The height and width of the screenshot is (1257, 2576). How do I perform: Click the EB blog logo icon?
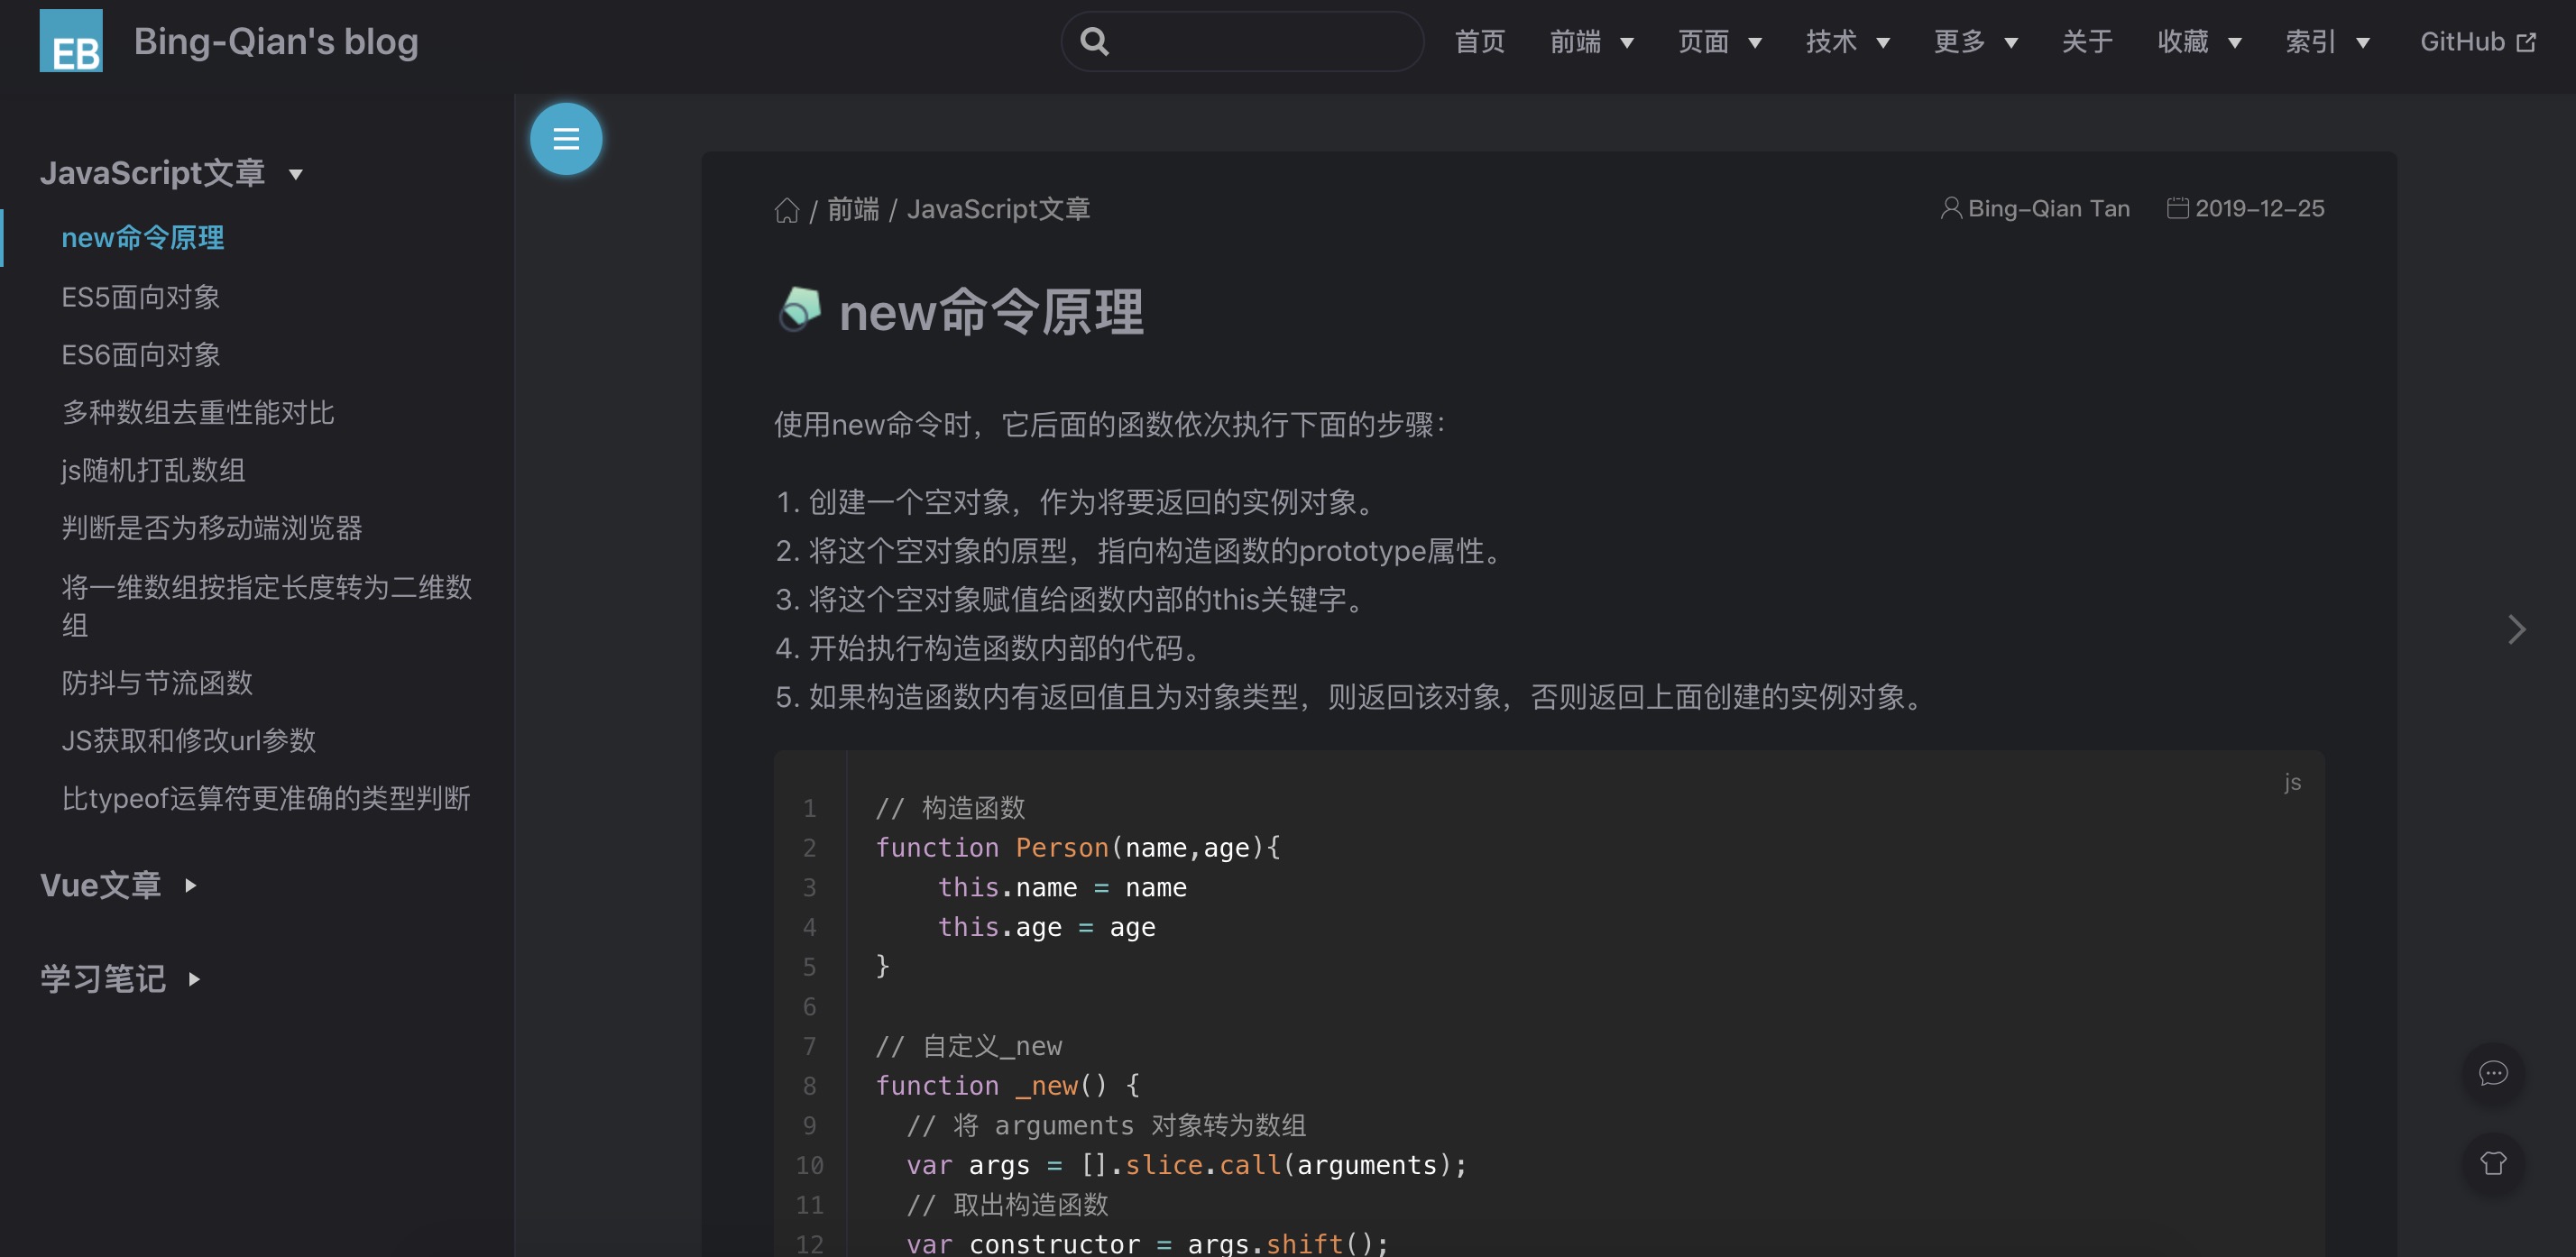point(71,41)
